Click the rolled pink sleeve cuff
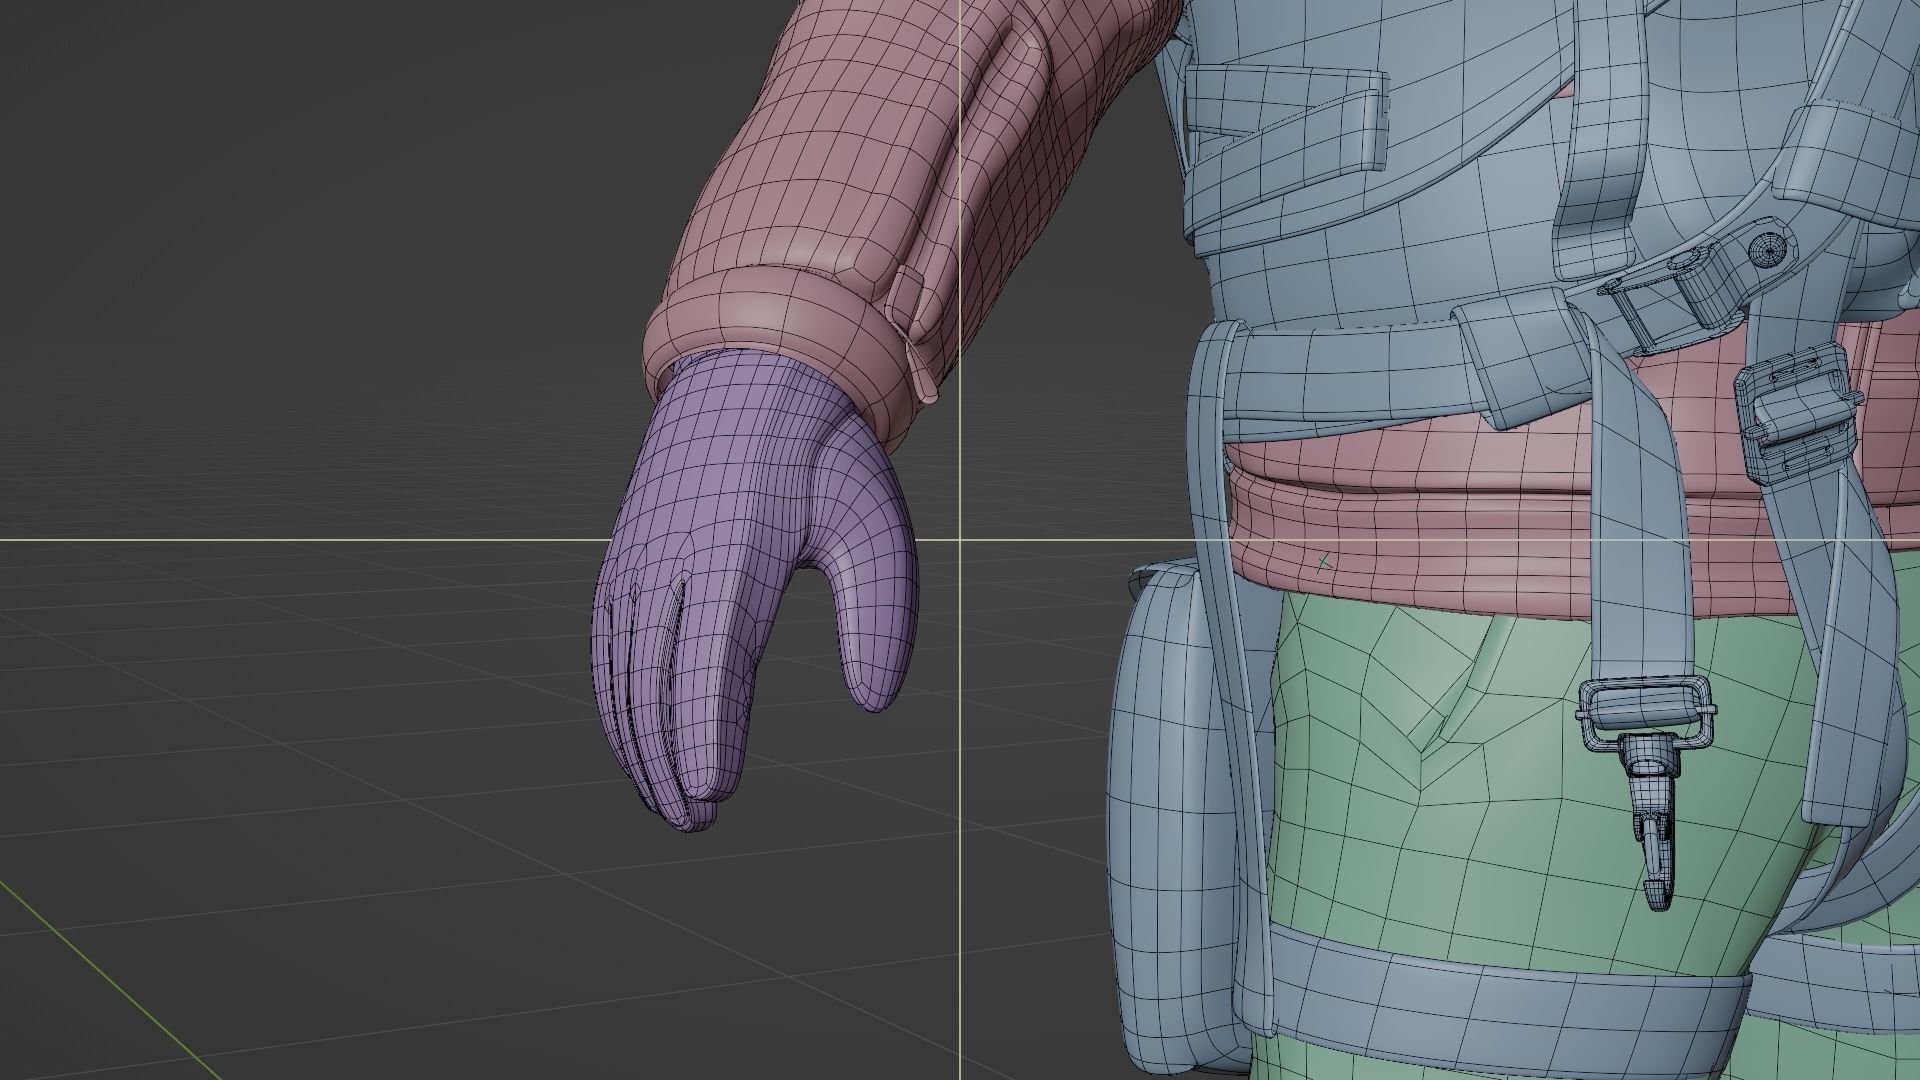The image size is (1920, 1080). point(760,310)
